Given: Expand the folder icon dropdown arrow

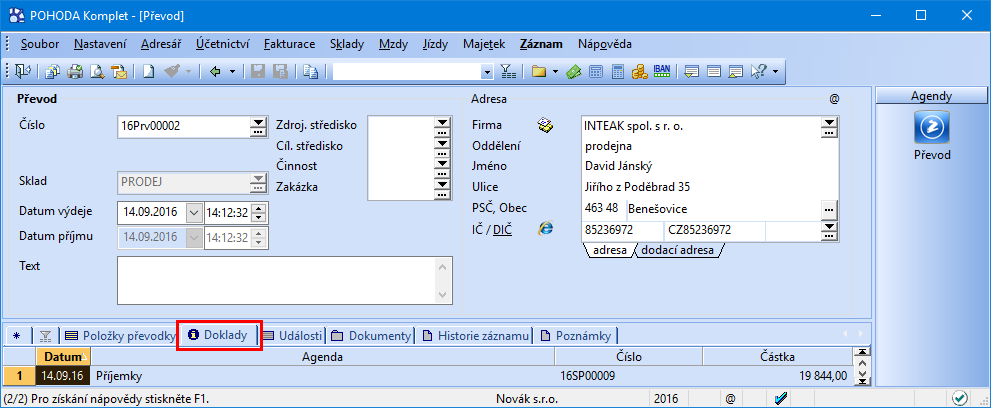Looking at the screenshot, I should (556, 71).
